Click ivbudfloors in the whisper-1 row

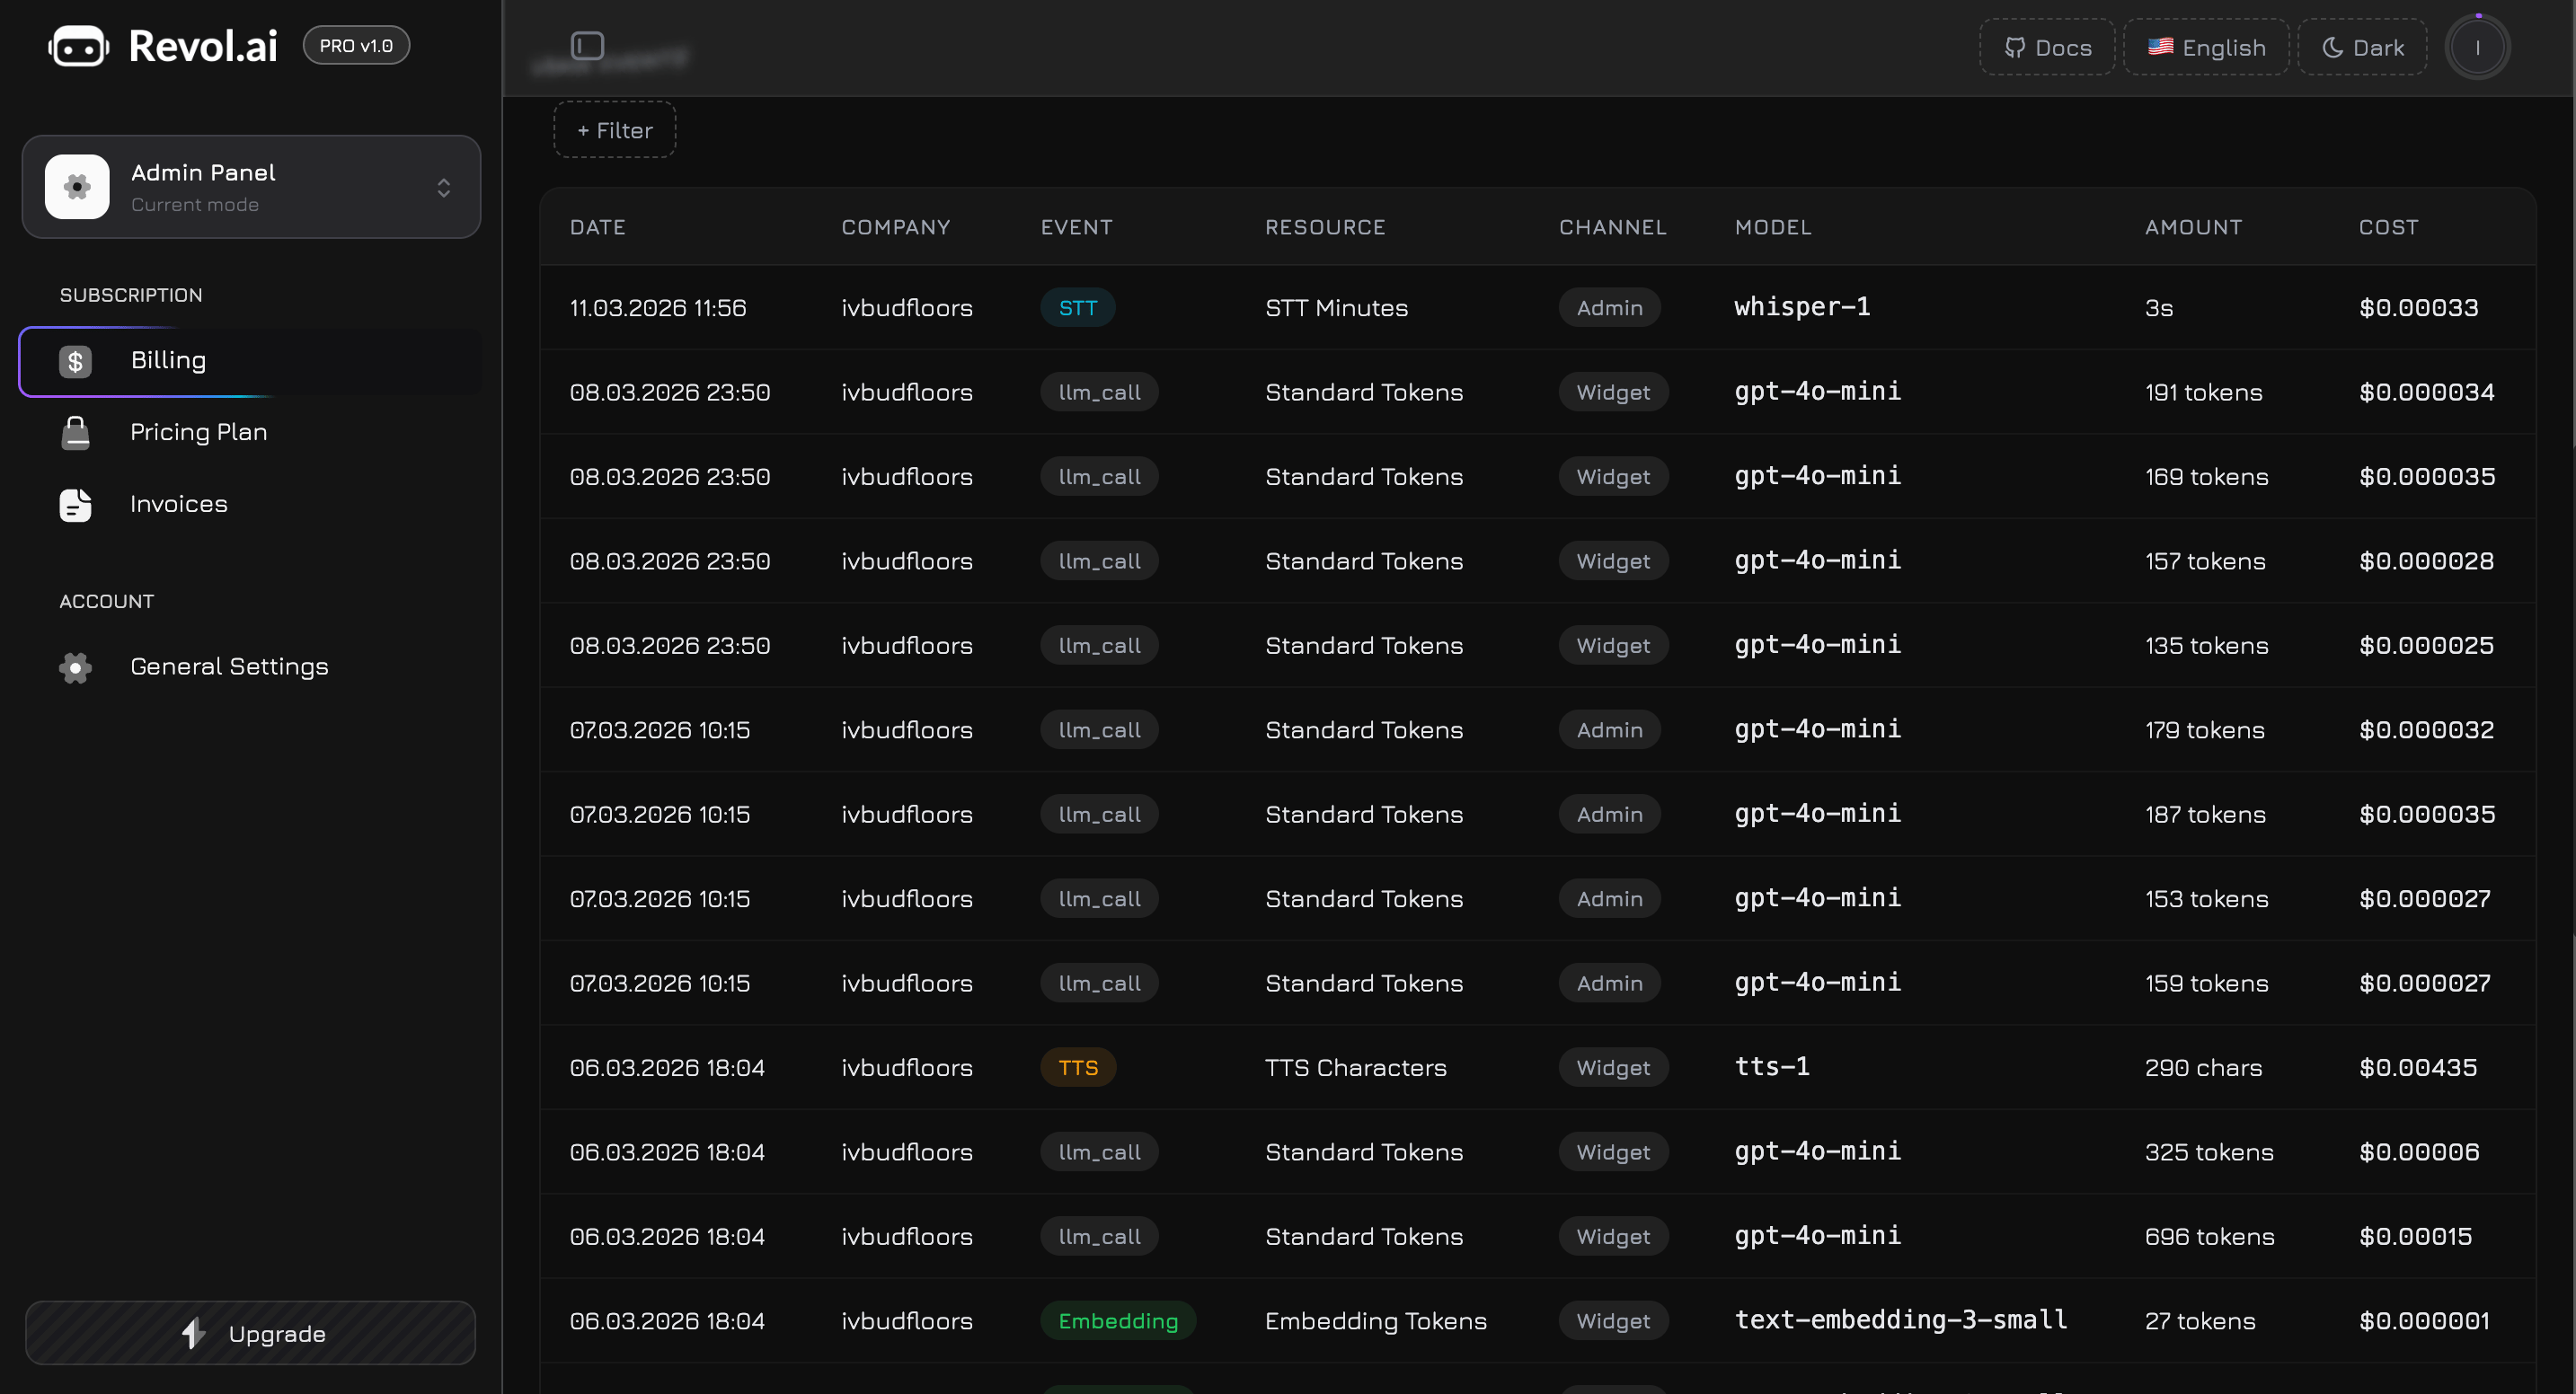pos(906,308)
